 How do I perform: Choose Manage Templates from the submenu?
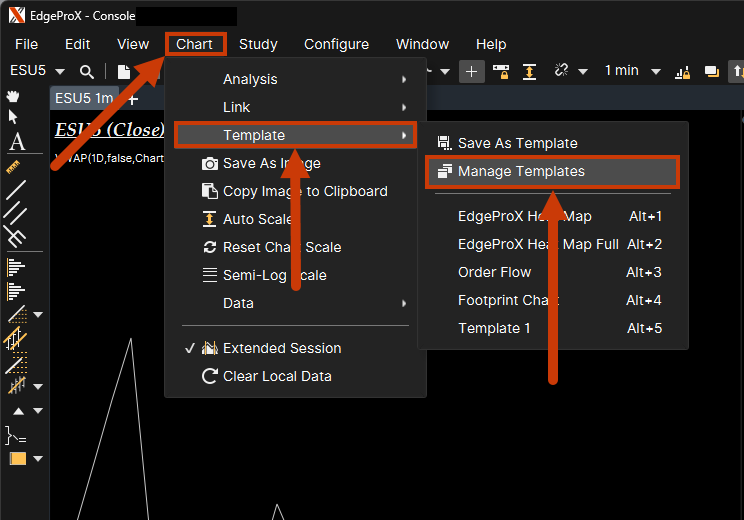point(521,171)
